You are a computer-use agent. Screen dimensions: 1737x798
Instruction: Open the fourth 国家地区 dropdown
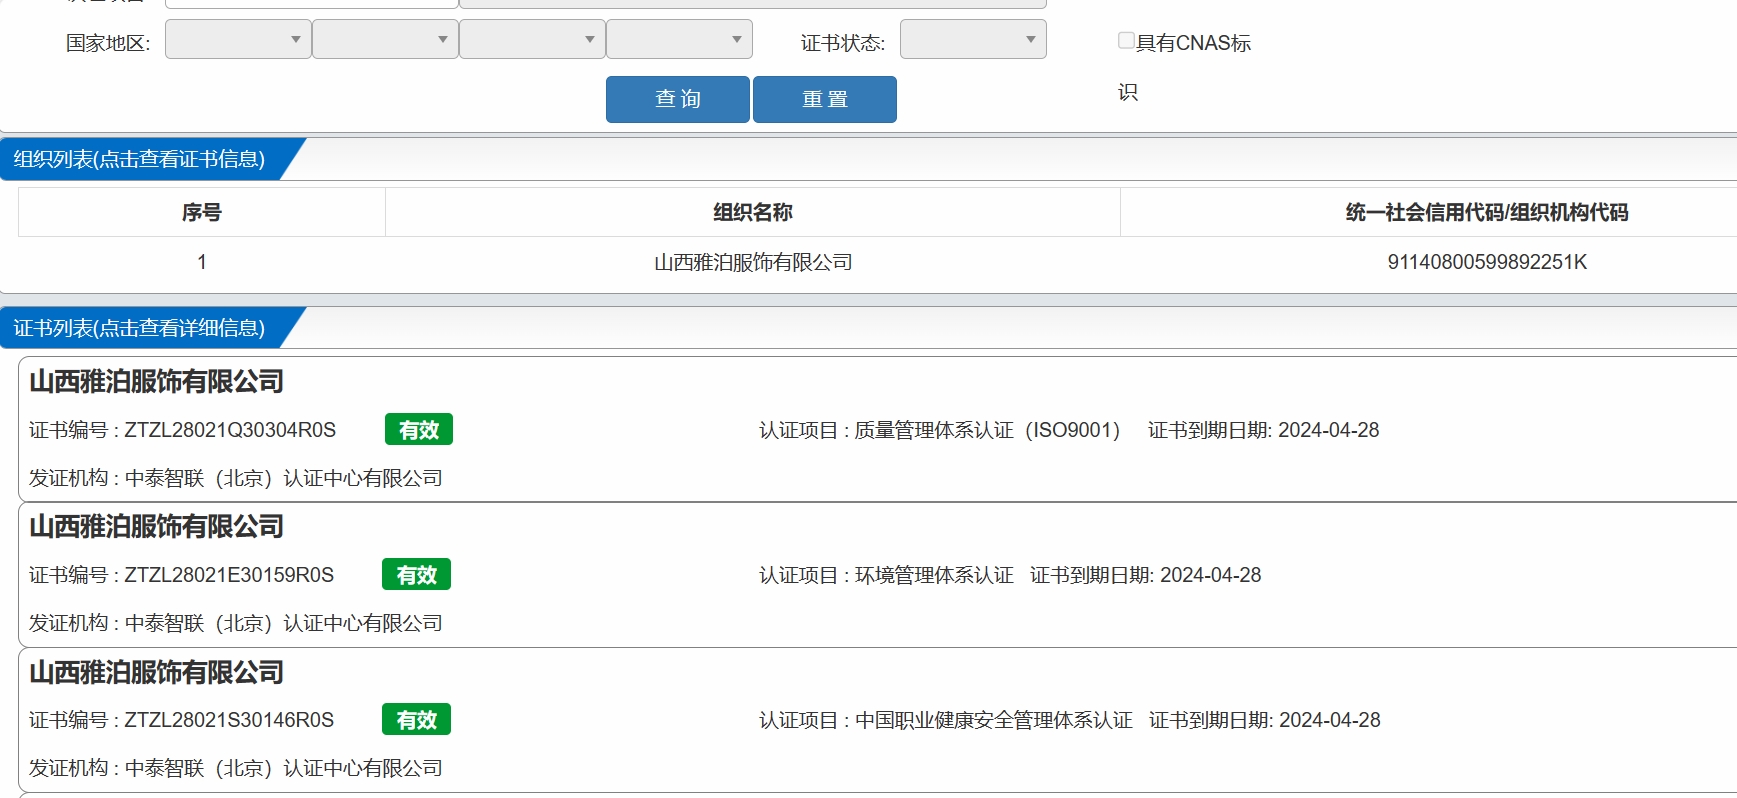tap(679, 39)
